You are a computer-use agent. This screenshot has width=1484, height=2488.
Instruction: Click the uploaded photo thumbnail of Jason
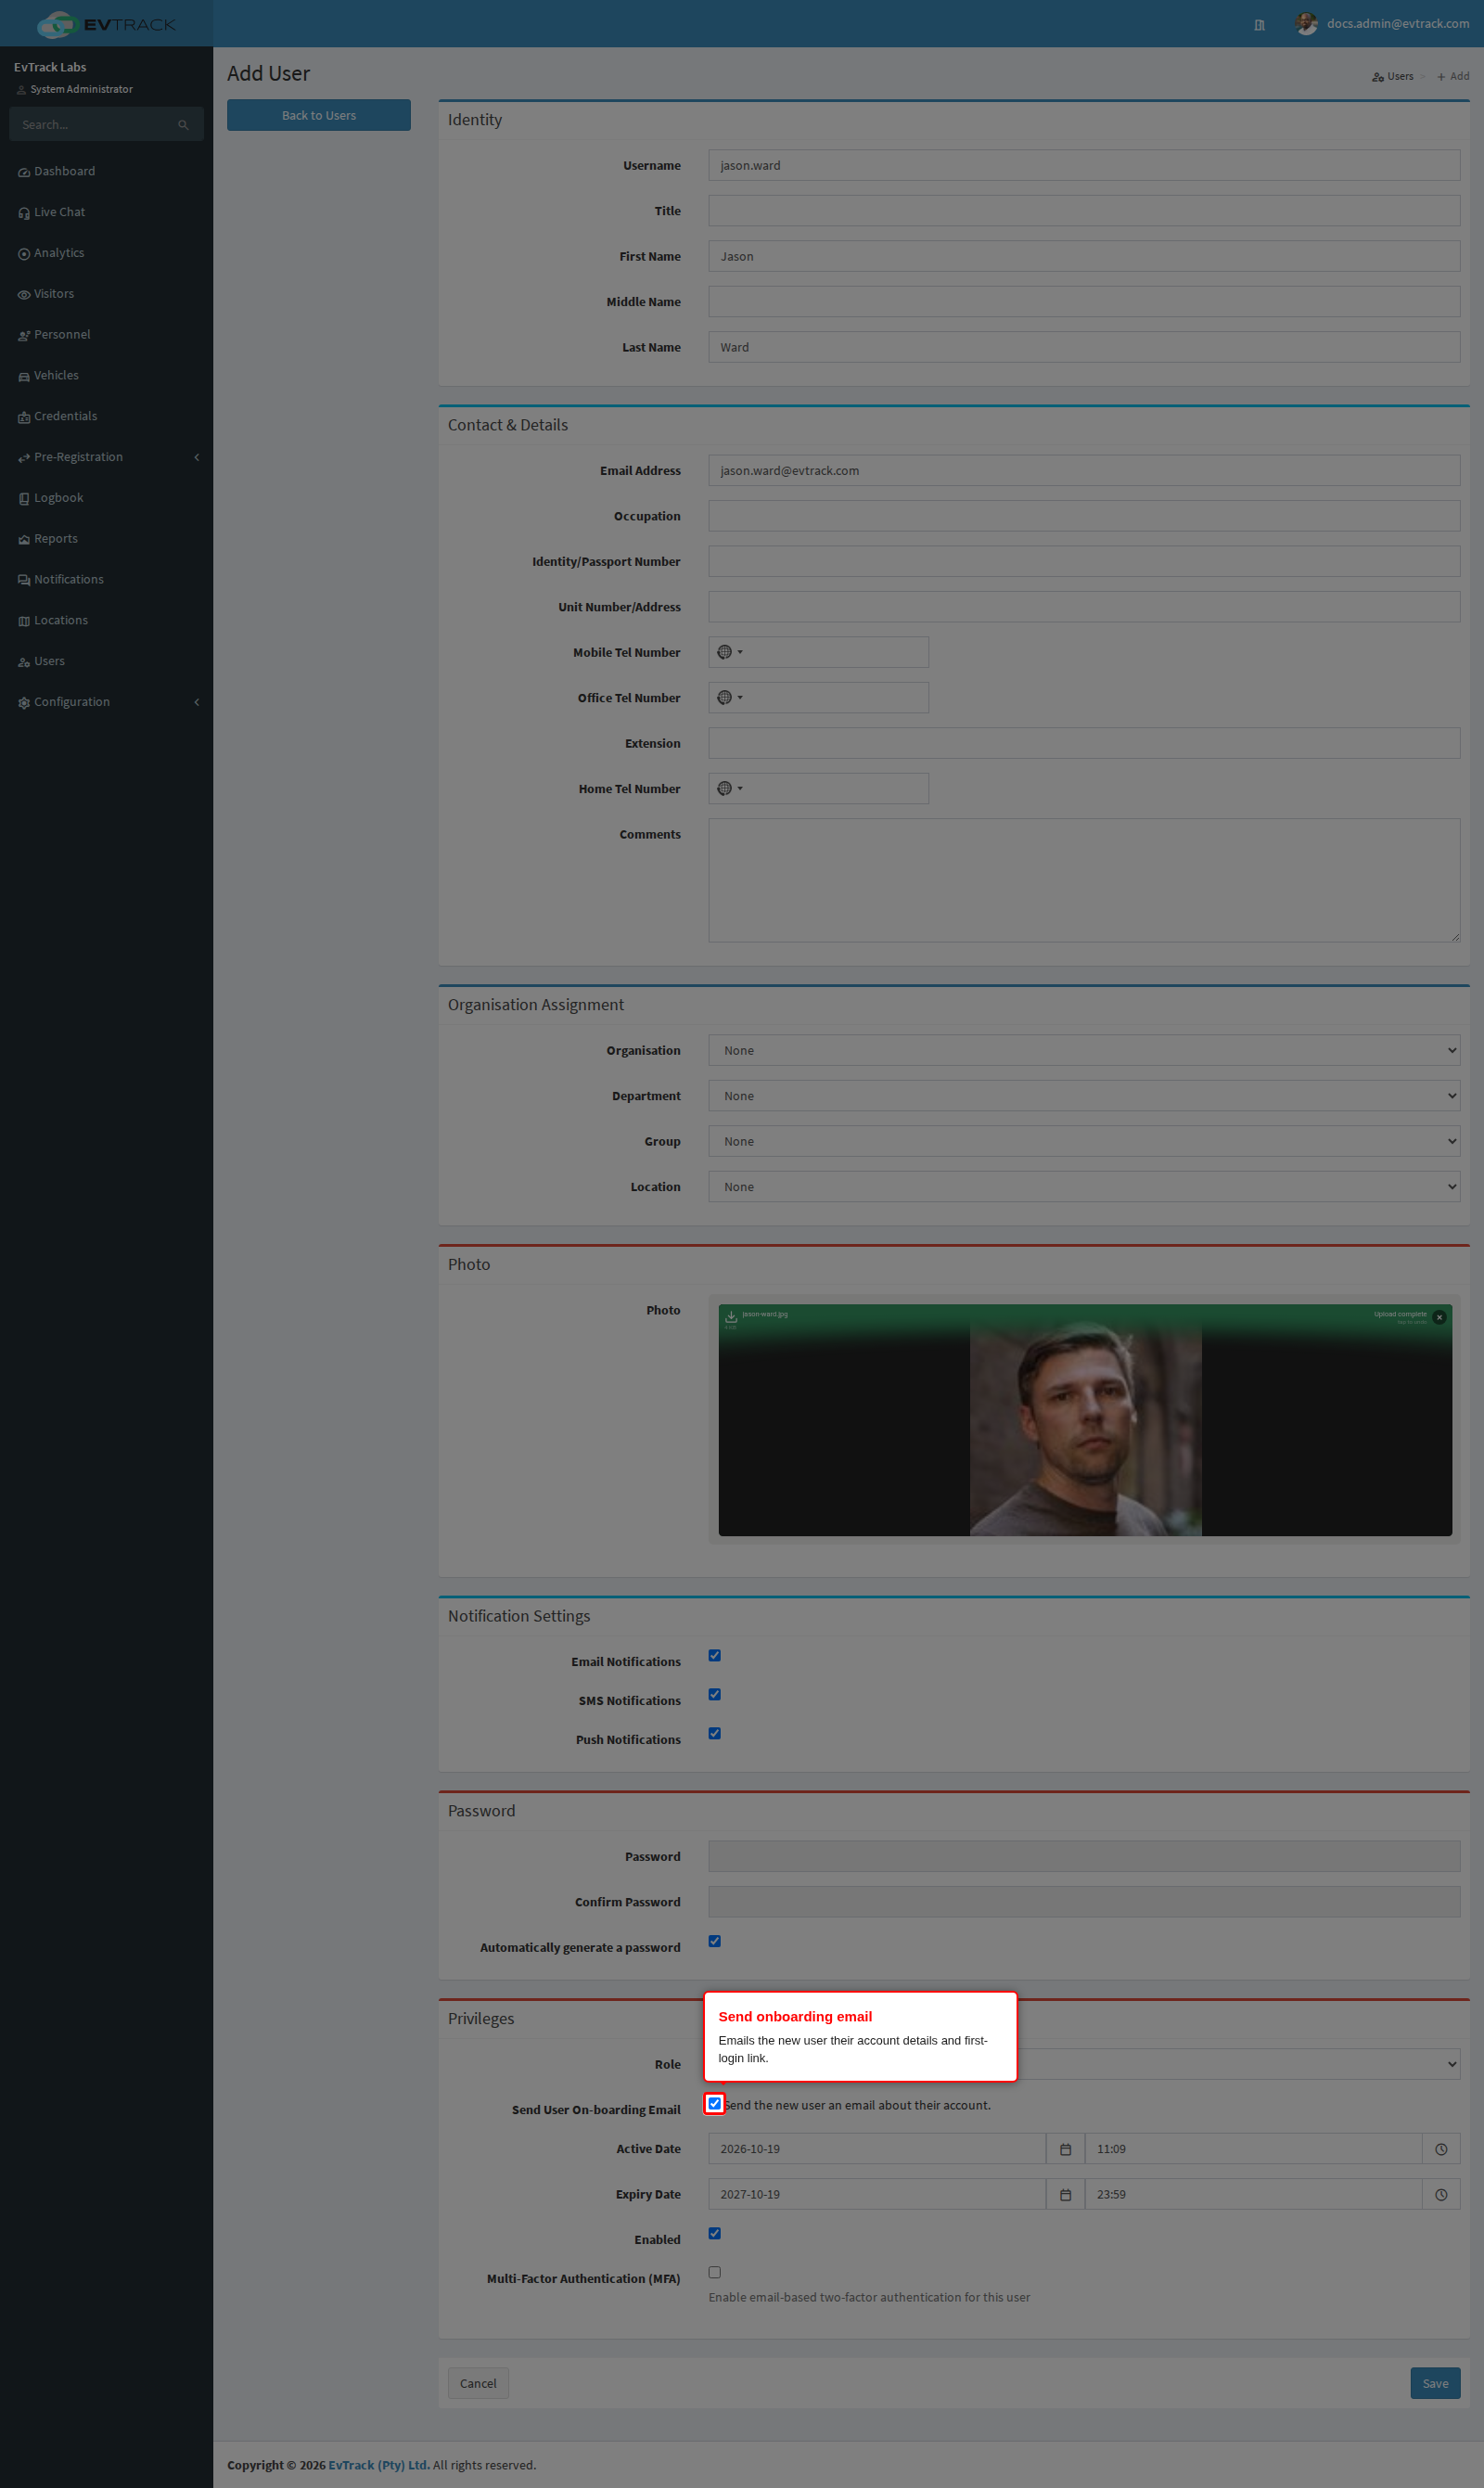1085,1420
